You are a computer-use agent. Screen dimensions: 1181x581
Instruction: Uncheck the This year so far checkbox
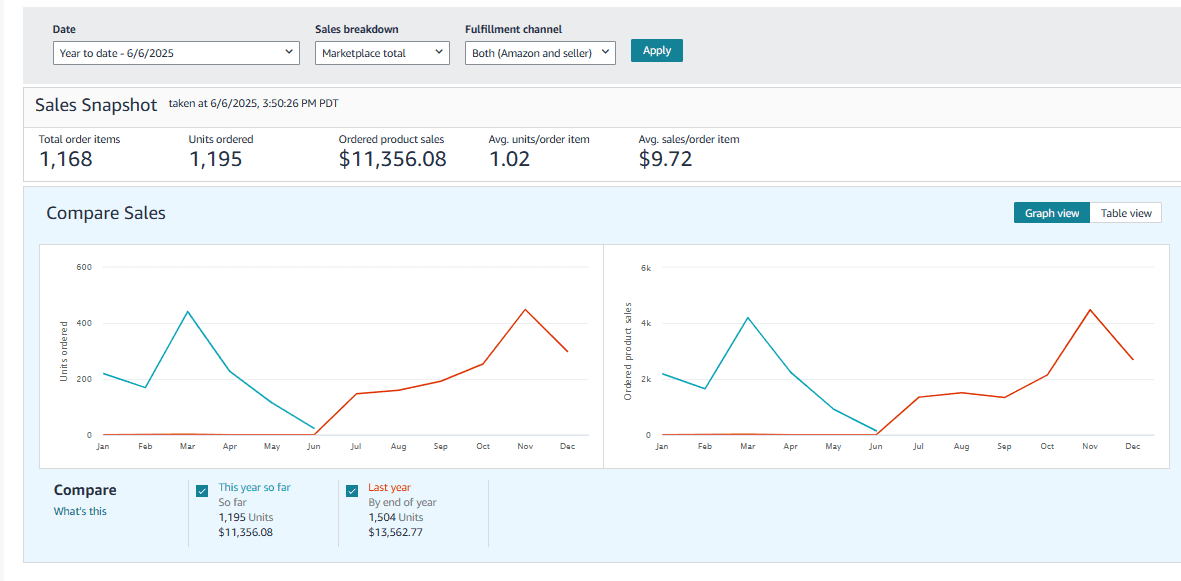(202, 491)
